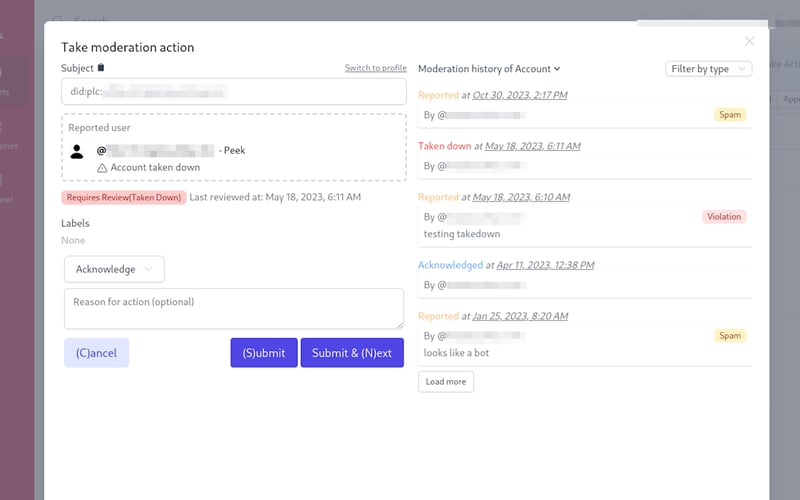Click the Requires Review(Taken Down) badge
Viewport: 800px width, 500px height.
[123, 197]
